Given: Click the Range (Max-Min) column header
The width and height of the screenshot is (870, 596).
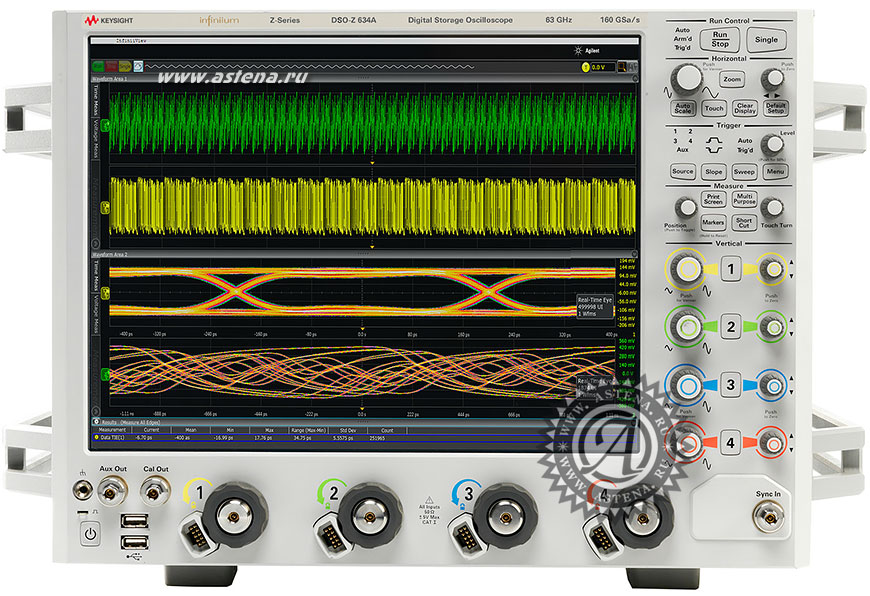Looking at the screenshot, I should 309,430.
